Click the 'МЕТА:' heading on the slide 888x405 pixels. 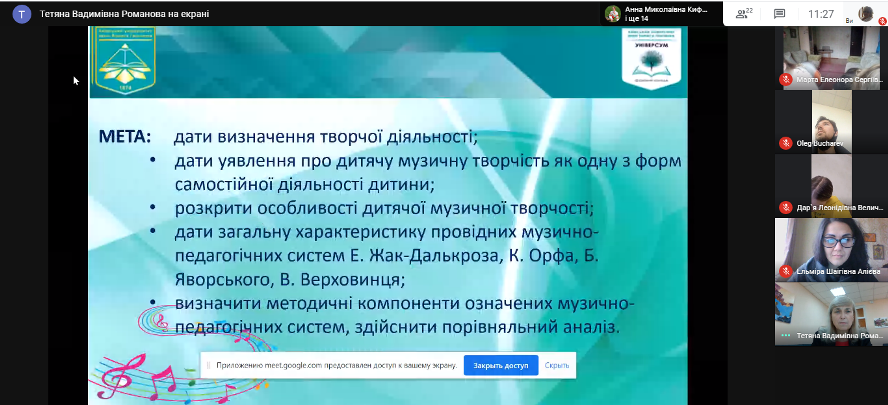[x=126, y=137]
